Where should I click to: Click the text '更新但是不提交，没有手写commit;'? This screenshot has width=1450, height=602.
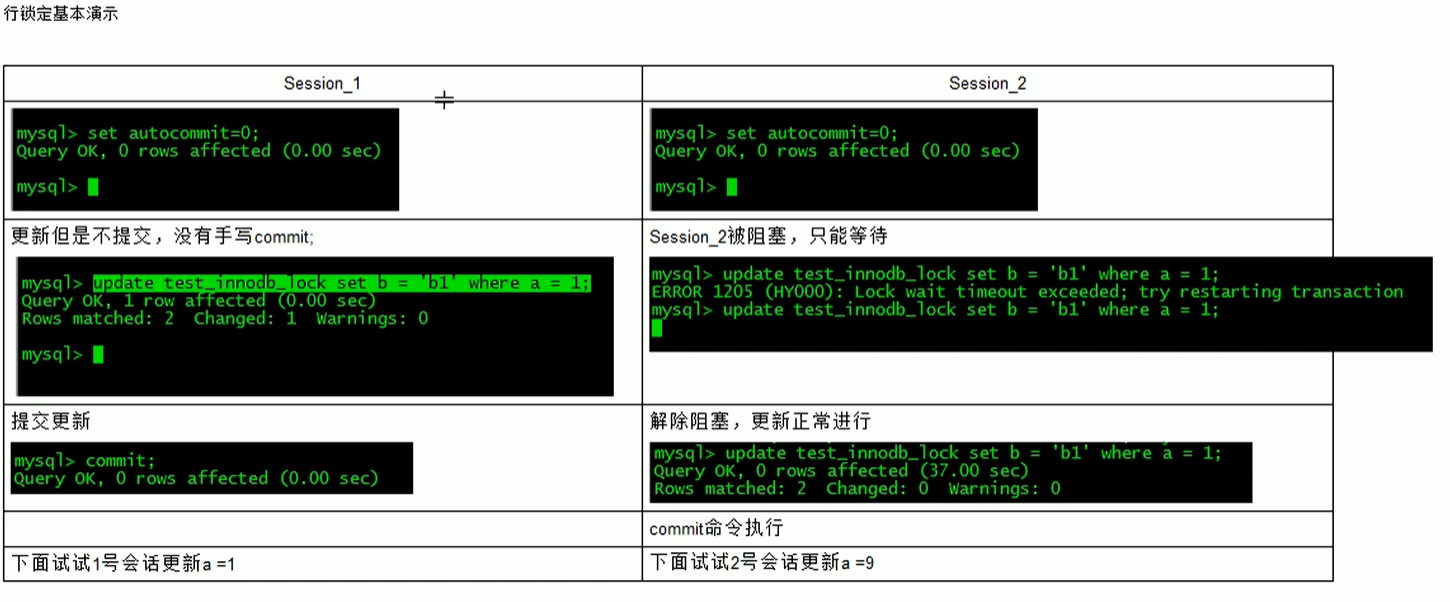tap(162, 237)
